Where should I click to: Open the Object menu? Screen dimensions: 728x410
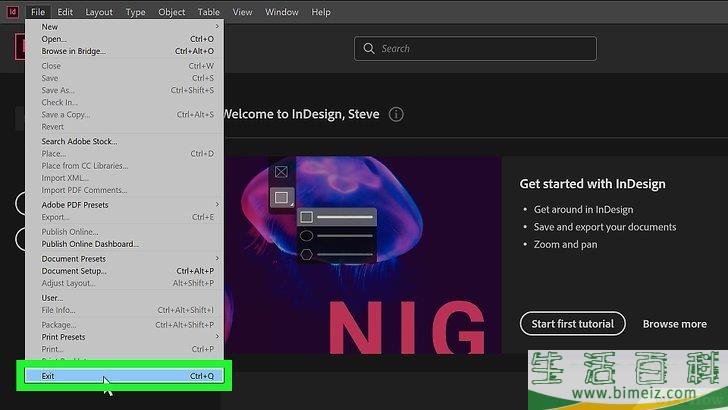click(x=171, y=12)
